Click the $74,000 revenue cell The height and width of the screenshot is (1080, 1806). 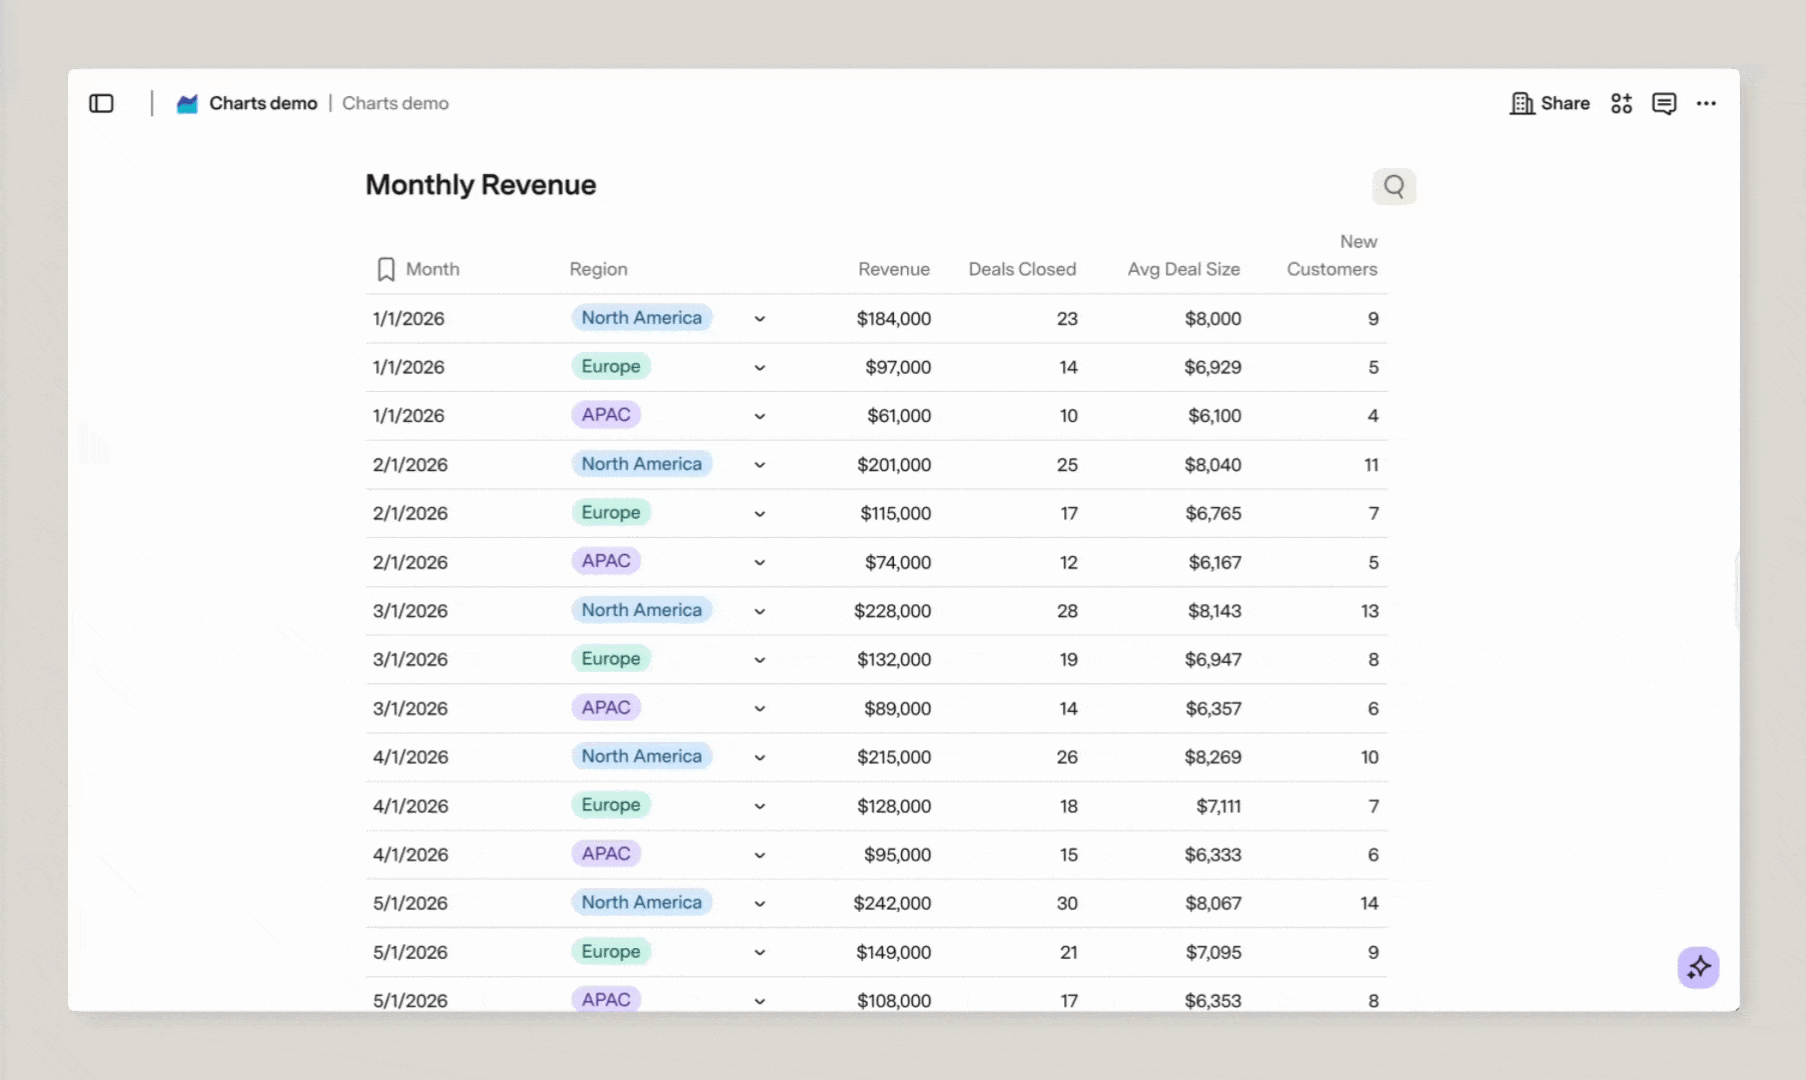[x=898, y=563]
